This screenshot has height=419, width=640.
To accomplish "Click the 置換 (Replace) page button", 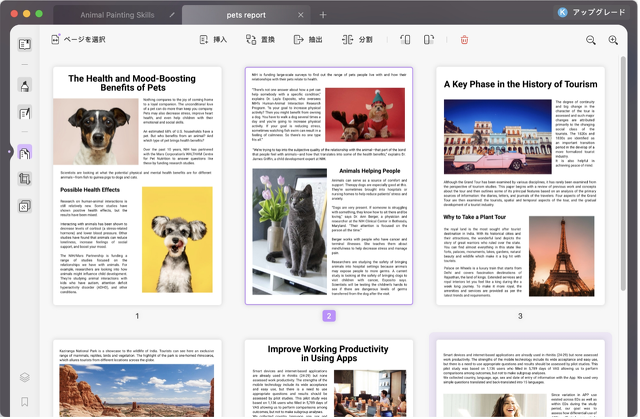I will pyautogui.click(x=258, y=40).
